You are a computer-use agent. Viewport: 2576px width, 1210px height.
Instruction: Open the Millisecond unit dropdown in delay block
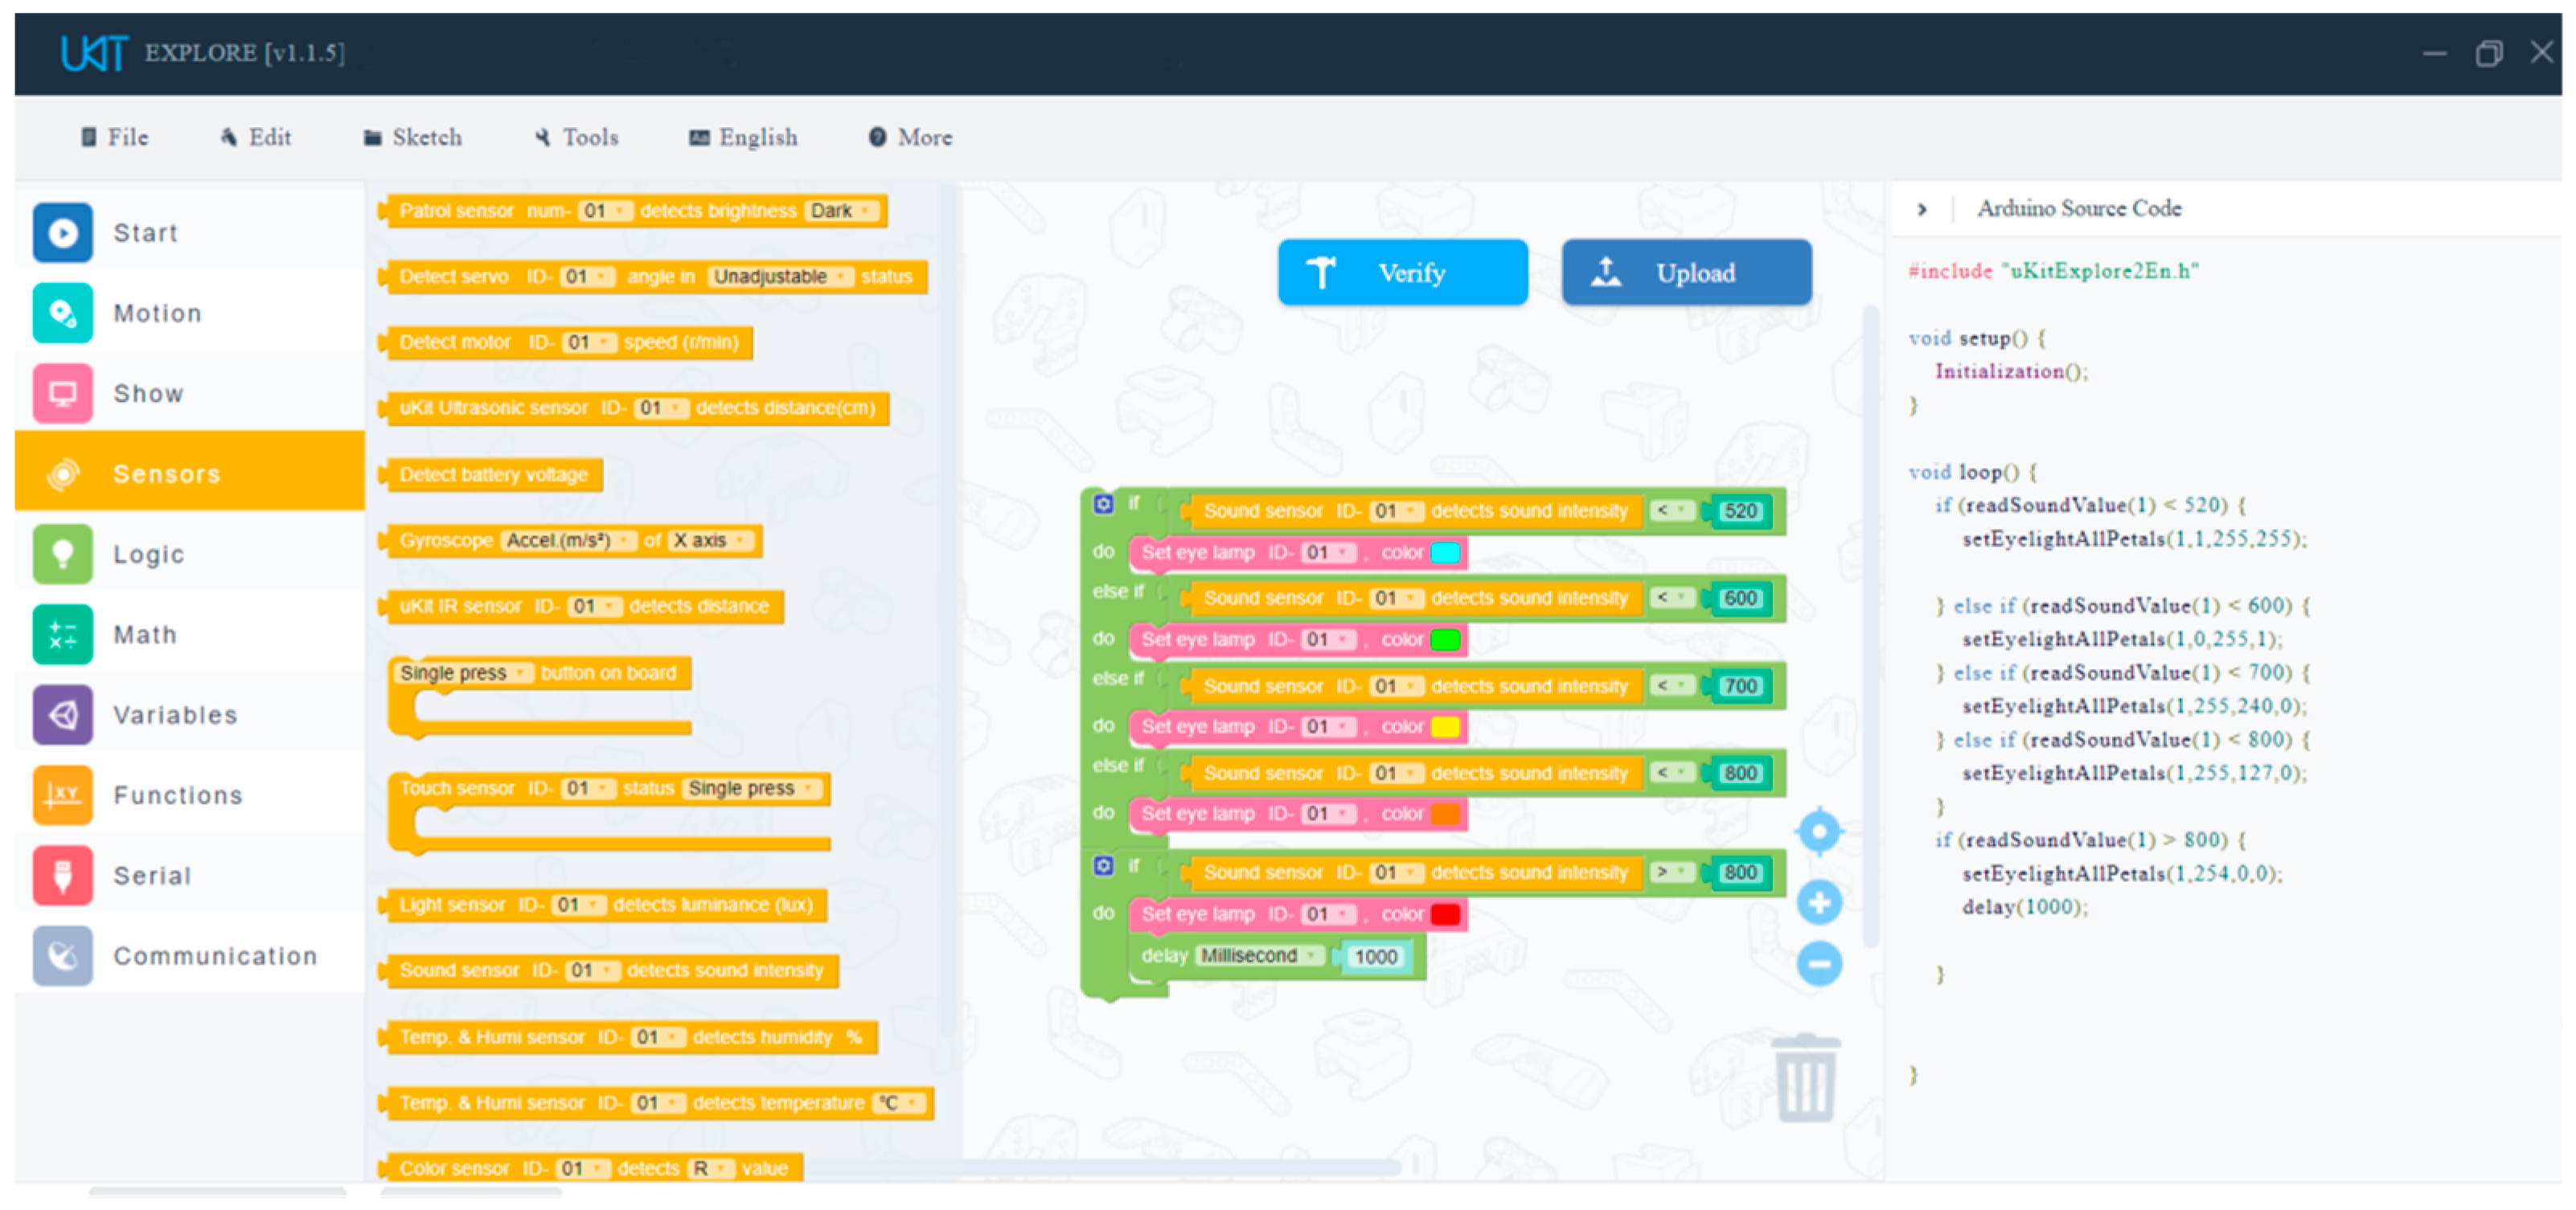1259,956
